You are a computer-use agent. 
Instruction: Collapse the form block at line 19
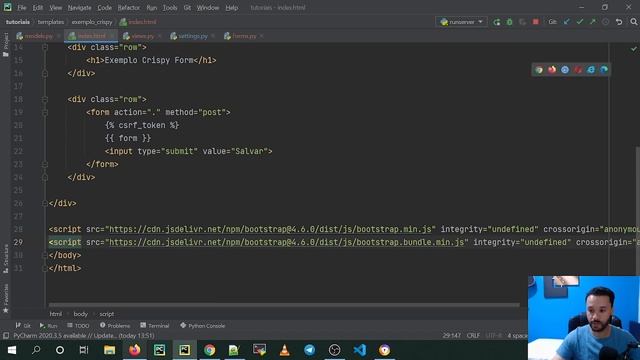click(x=45, y=112)
